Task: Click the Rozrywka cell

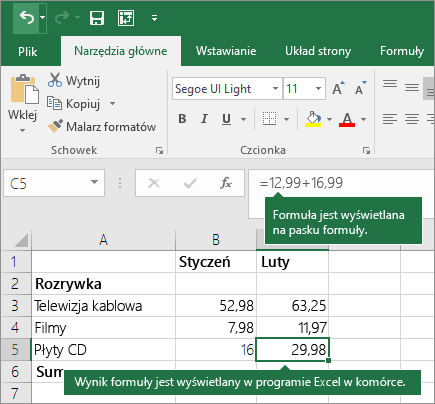Action: 103,284
